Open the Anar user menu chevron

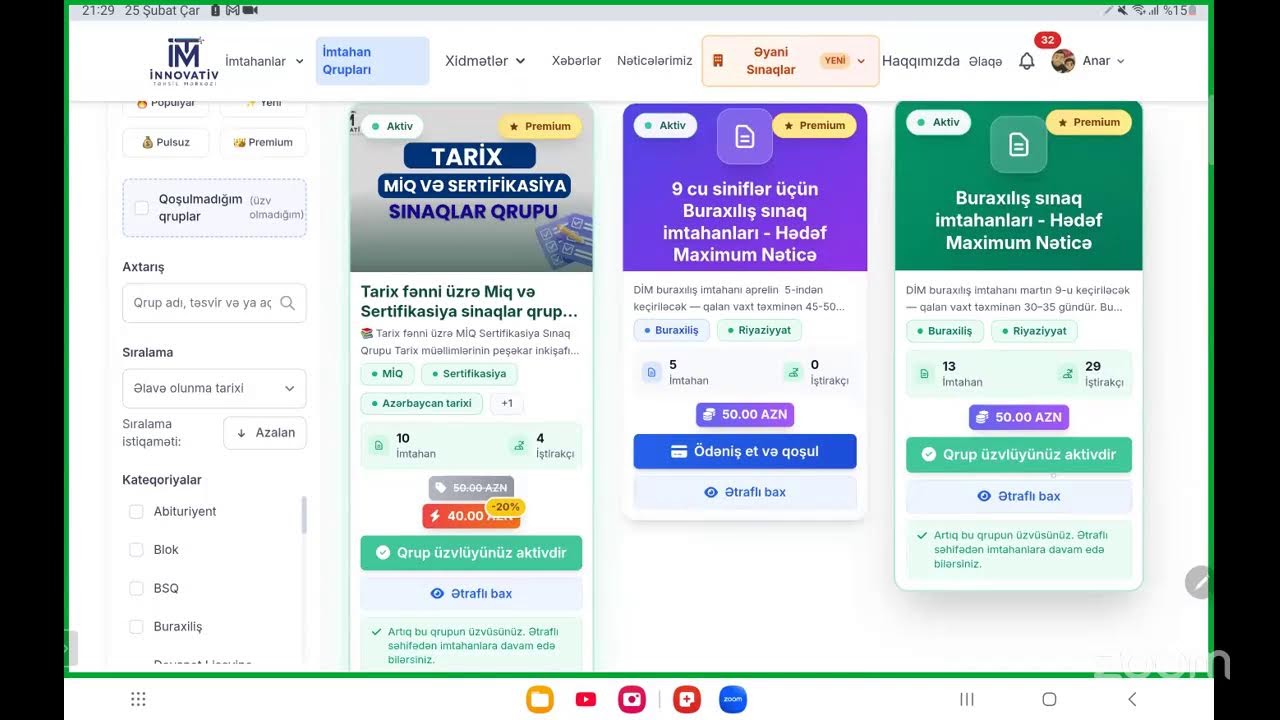pyautogui.click(x=1121, y=61)
